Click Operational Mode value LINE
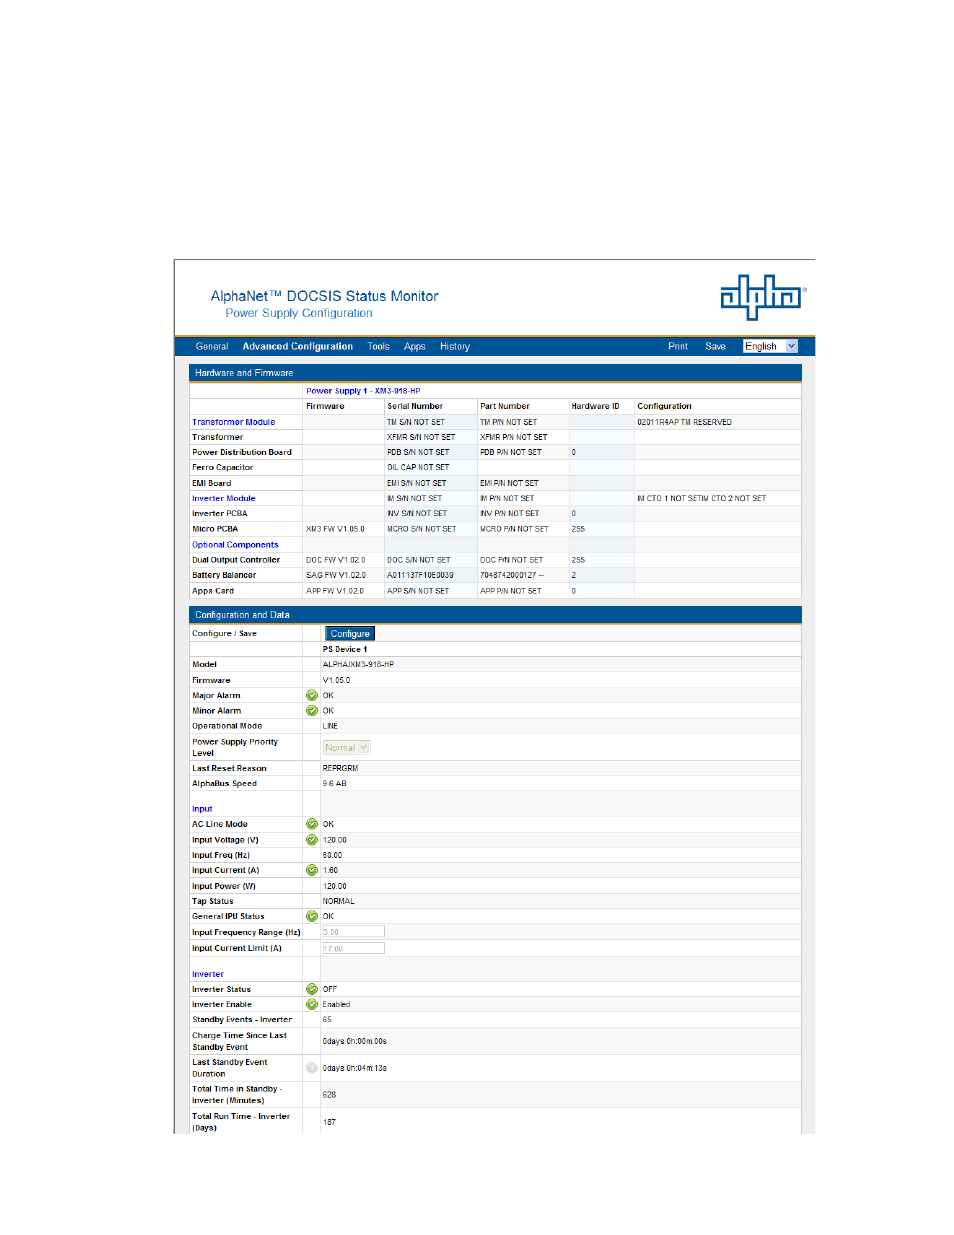Image resolution: width=954 pixels, height=1235 pixels. coord(330,726)
